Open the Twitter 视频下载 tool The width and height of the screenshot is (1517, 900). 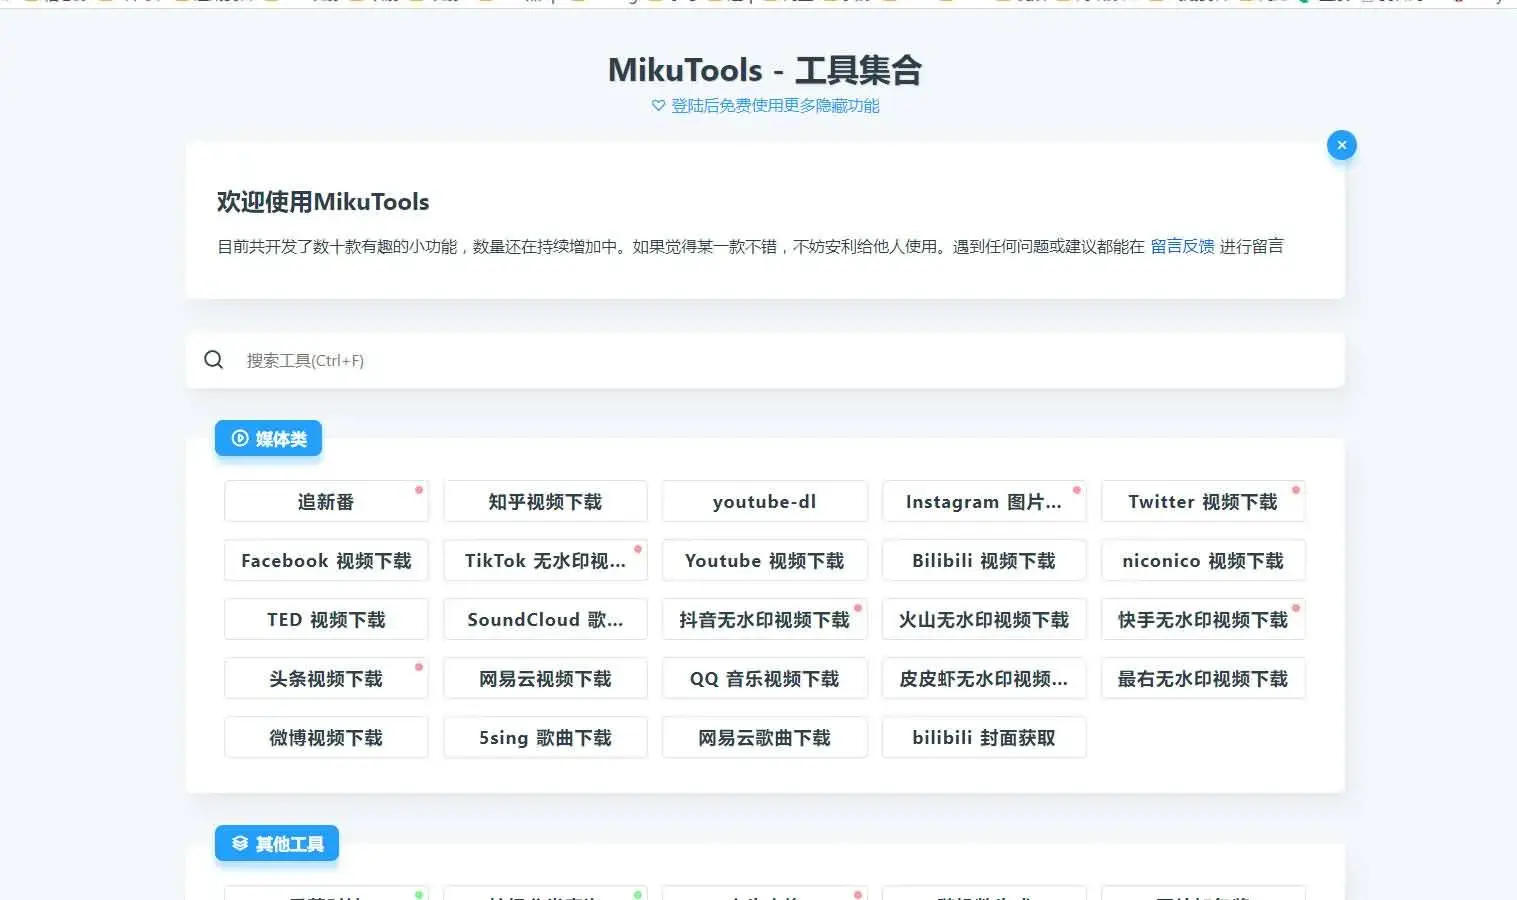coord(1203,502)
